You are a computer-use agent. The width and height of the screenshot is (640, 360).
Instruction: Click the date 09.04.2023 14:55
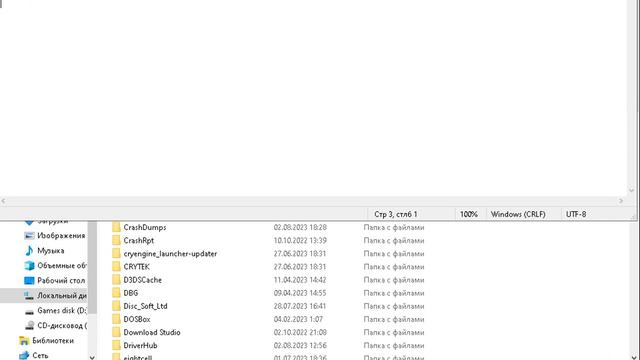300,293
